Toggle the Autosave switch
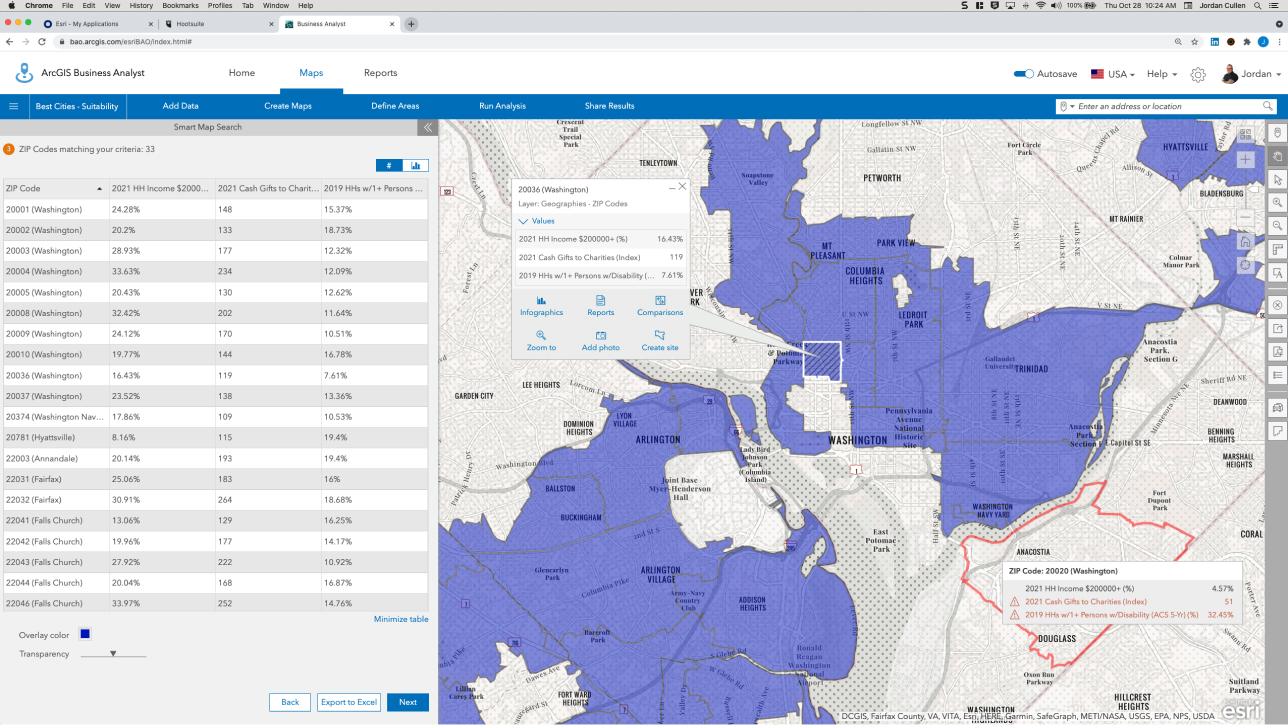Viewport: 1288px width, 725px height. click(x=1023, y=74)
